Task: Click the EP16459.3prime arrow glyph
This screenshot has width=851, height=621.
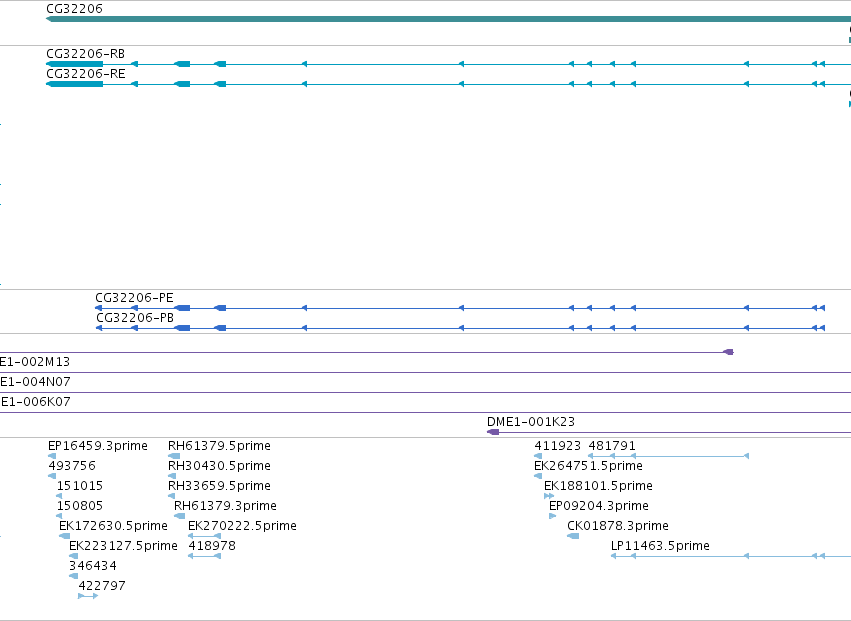Action: tap(52, 456)
